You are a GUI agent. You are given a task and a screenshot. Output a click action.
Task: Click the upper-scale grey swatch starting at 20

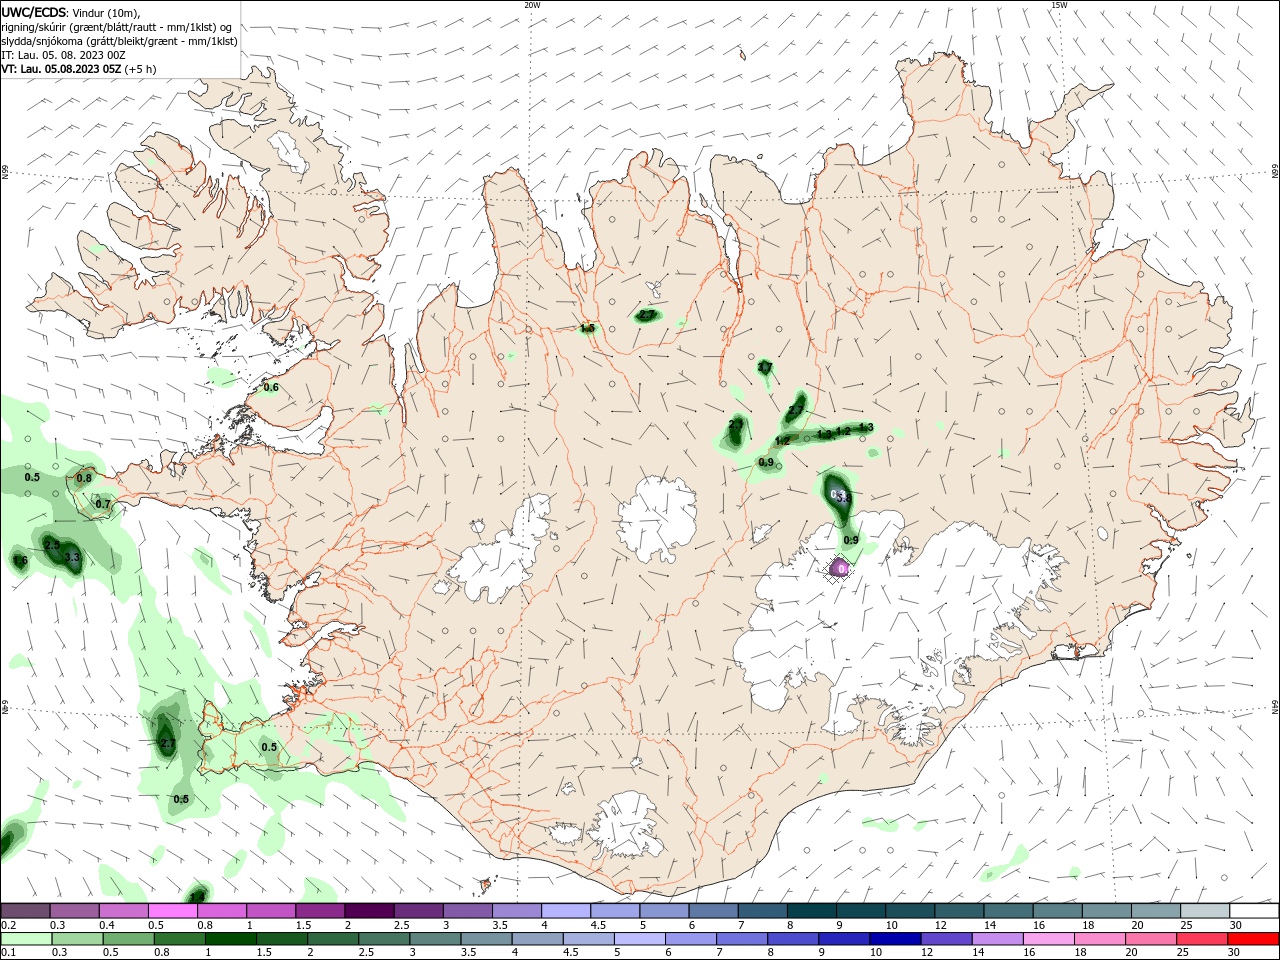pyautogui.click(x=1156, y=911)
